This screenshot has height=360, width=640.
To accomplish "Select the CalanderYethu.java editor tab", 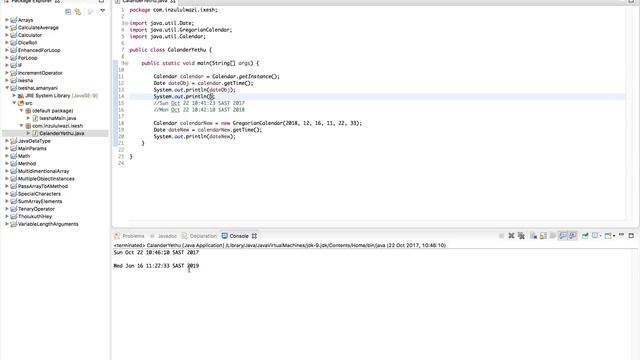I will pyautogui.click(x=145, y=2).
